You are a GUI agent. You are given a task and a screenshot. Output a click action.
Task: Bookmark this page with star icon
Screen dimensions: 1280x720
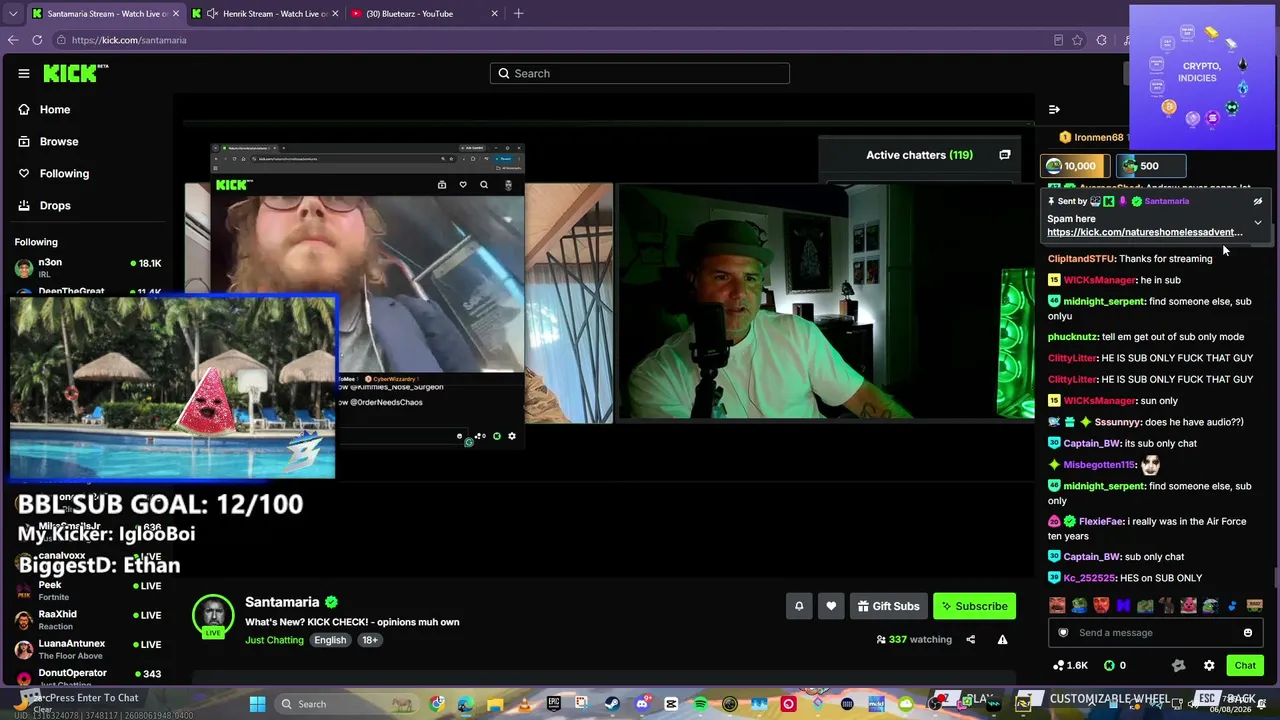(x=1077, y=40)
